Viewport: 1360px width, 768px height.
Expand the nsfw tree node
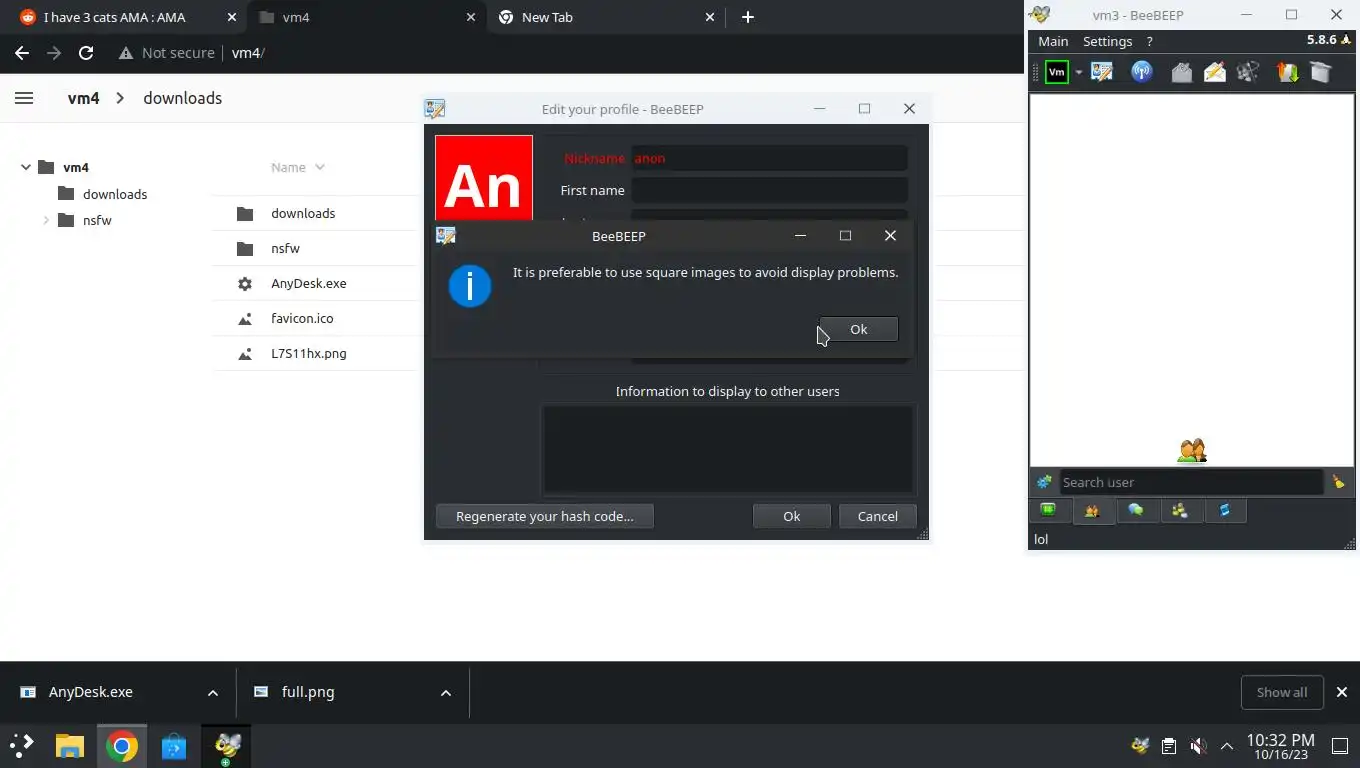(x=46, y=220)
